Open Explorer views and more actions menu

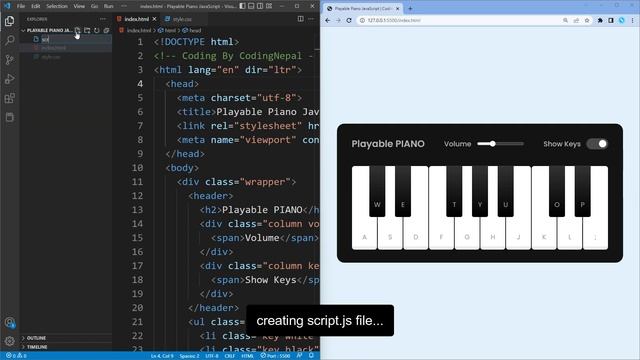point(103,19)
